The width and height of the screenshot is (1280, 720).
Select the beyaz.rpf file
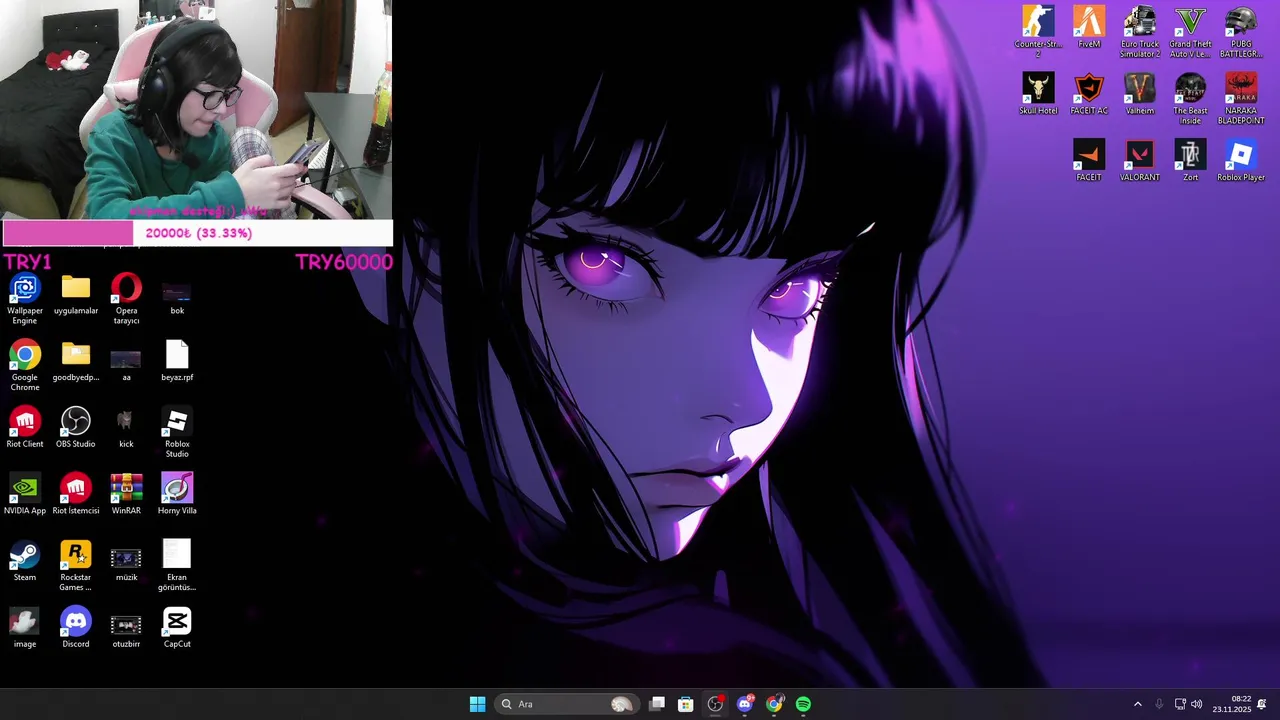177,362
